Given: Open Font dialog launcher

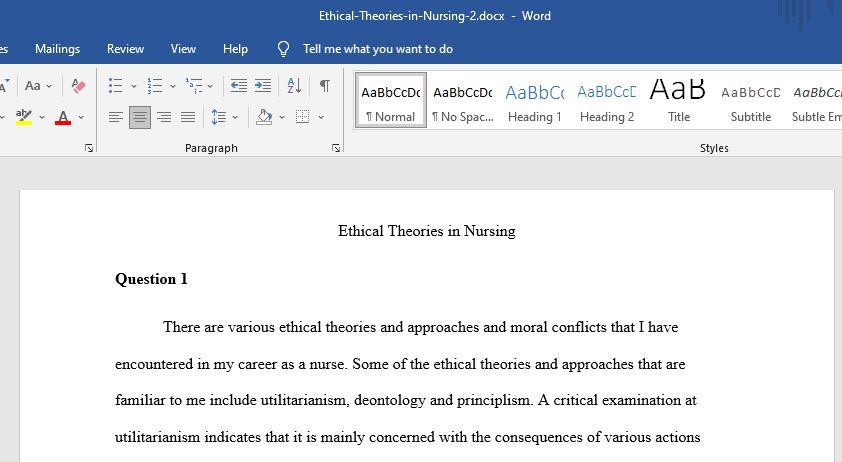Looking at the screenshot, I should click(x=89, y=148).
